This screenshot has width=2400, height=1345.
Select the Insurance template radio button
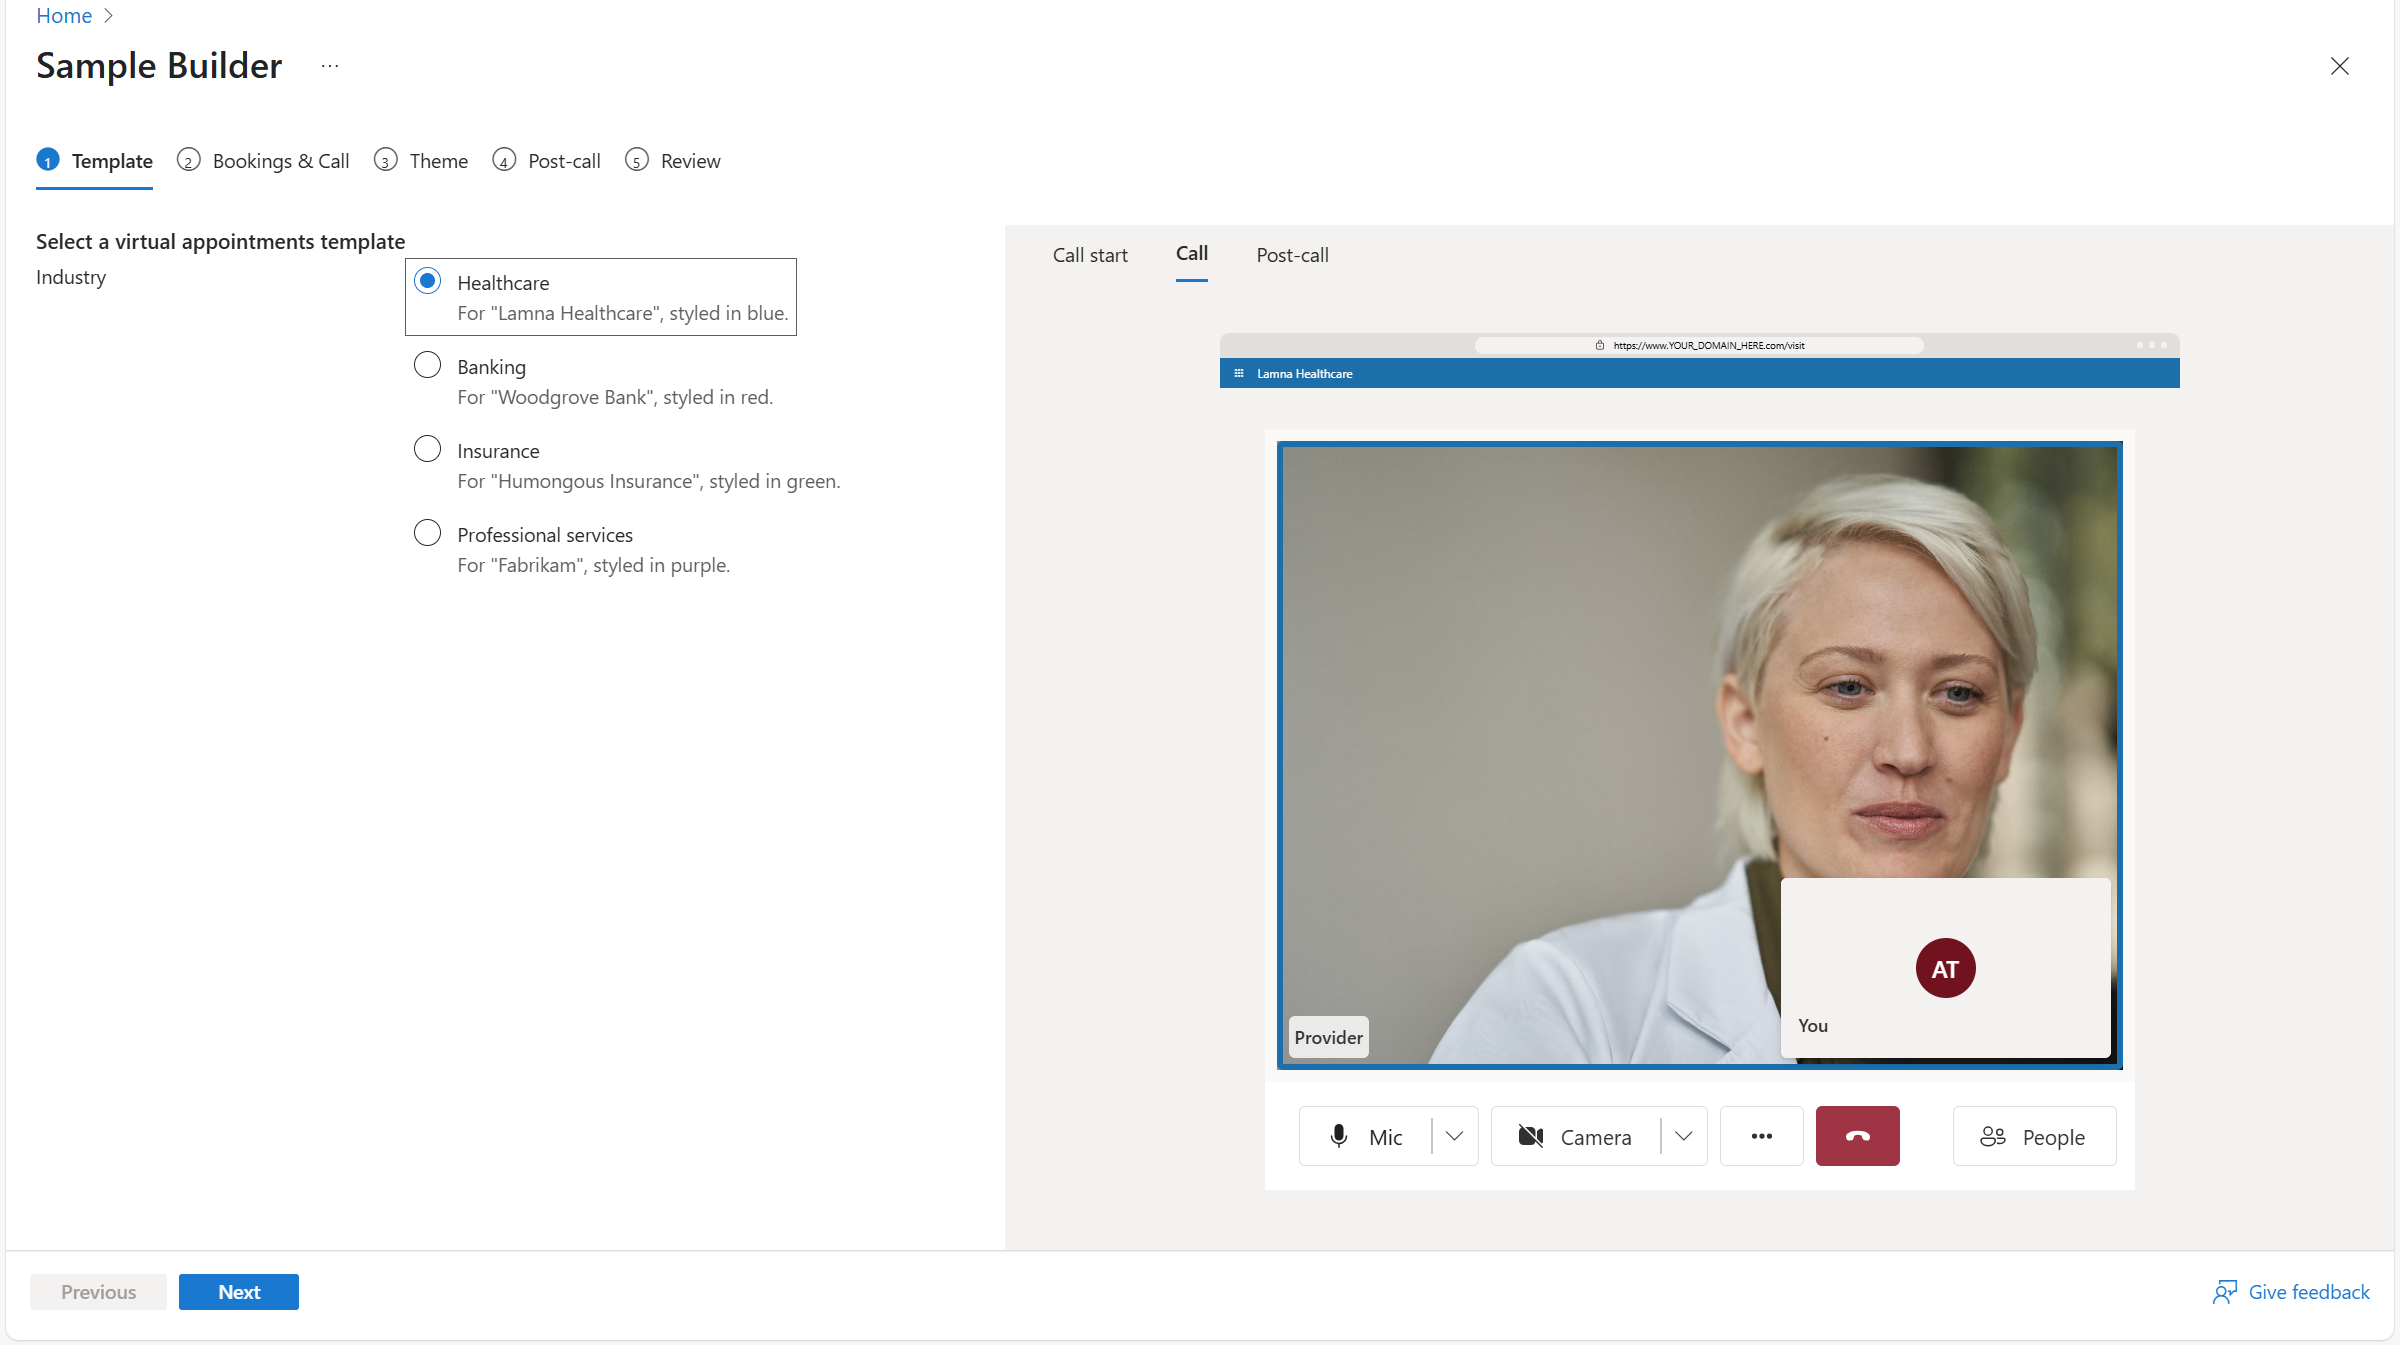coord(427,449)
